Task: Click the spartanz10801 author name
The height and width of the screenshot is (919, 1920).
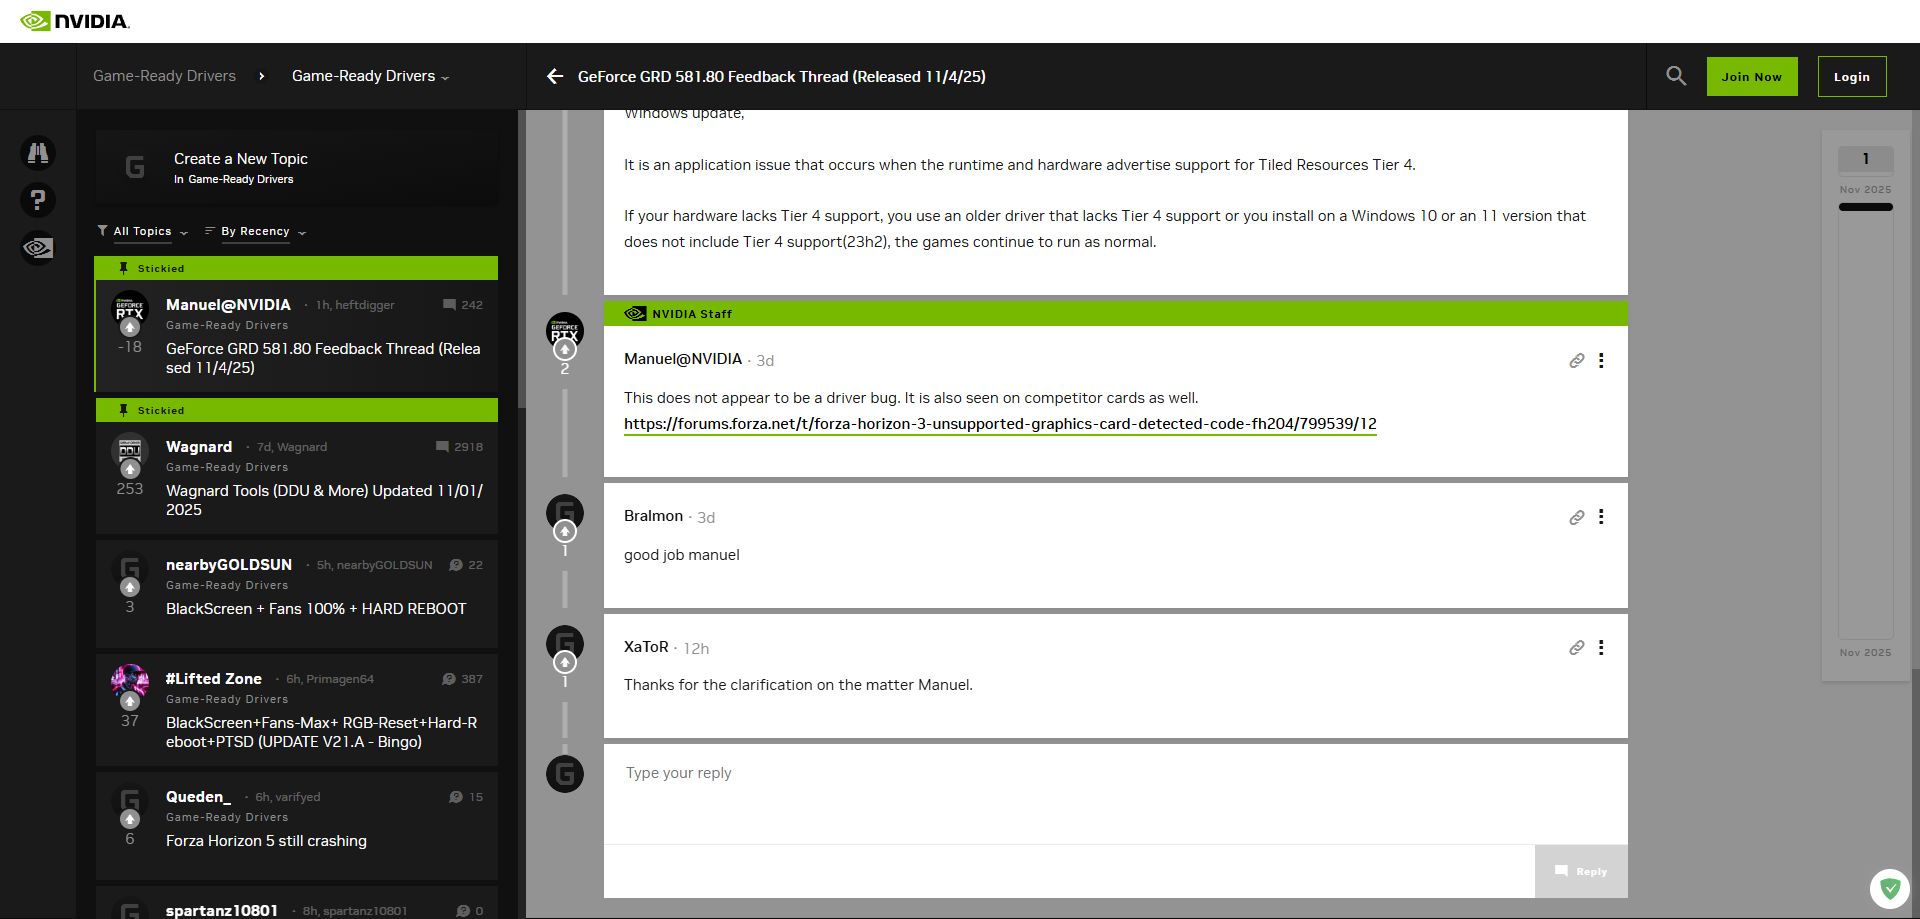Action: coord(222,910)
